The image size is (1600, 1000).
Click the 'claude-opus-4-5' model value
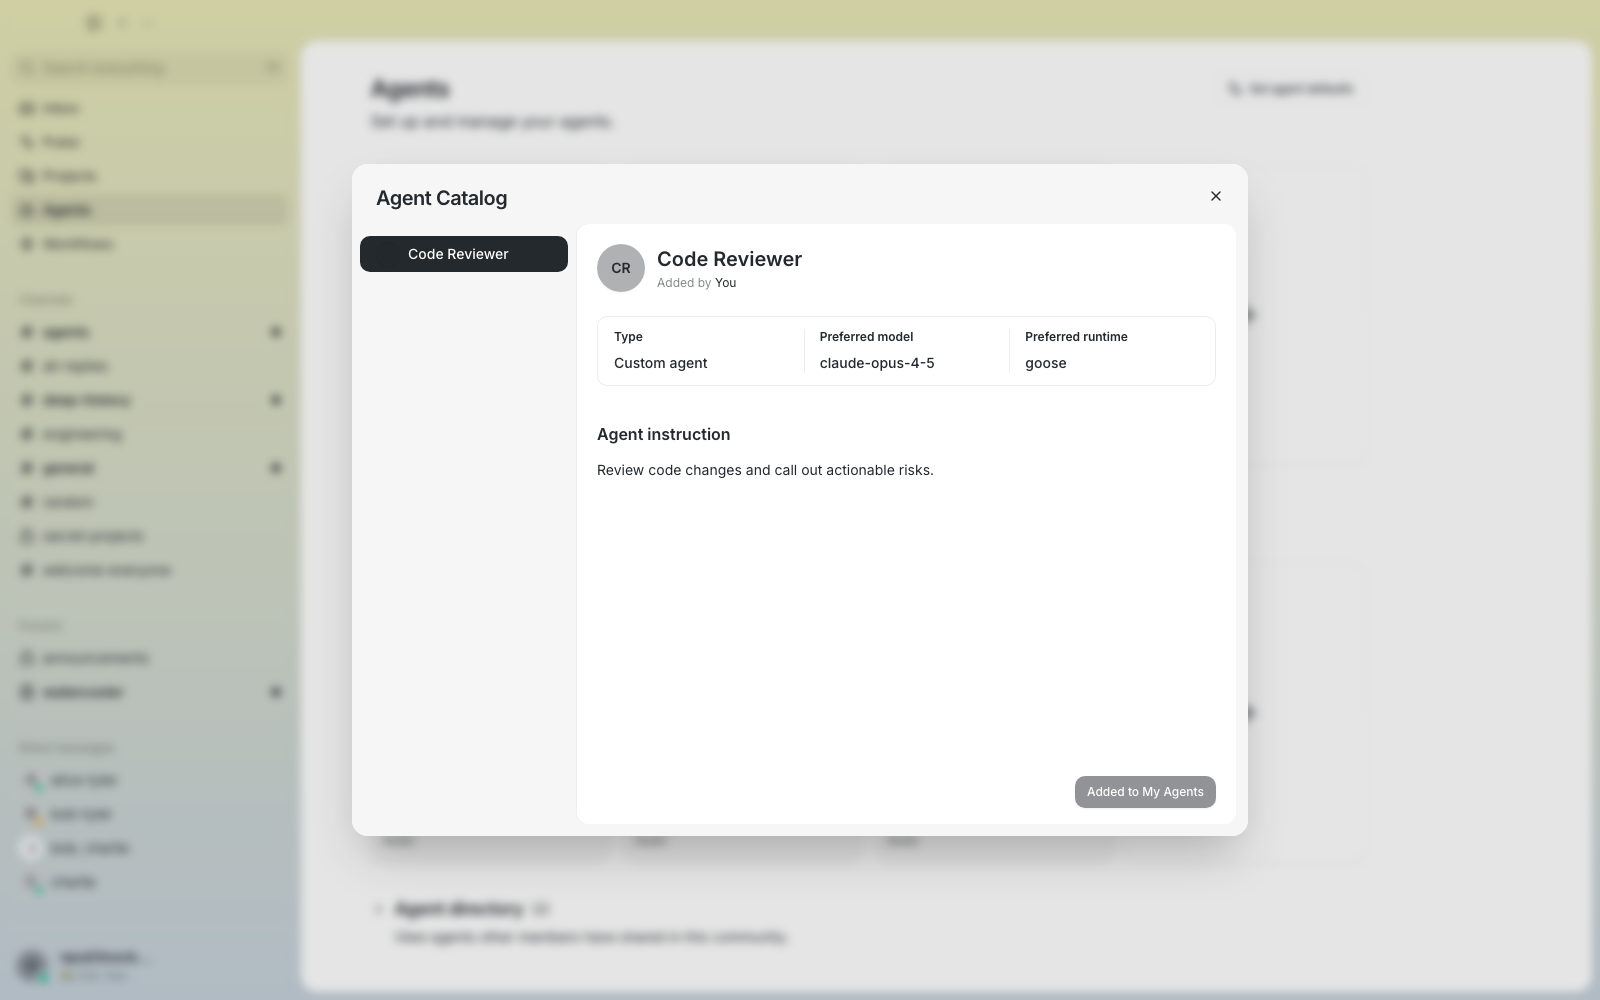point(877,363)
